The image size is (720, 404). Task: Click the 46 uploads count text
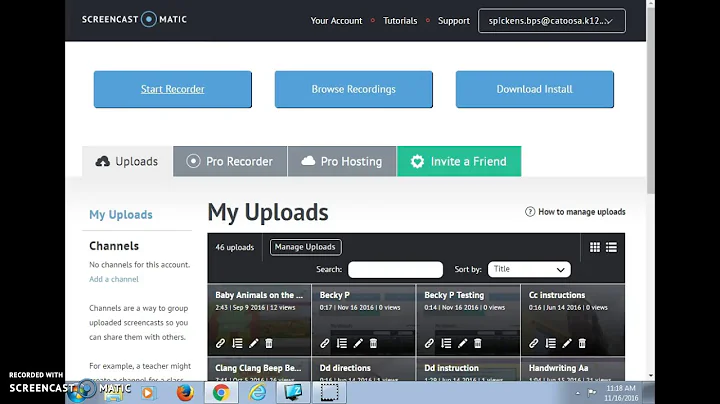coord(235,247)
